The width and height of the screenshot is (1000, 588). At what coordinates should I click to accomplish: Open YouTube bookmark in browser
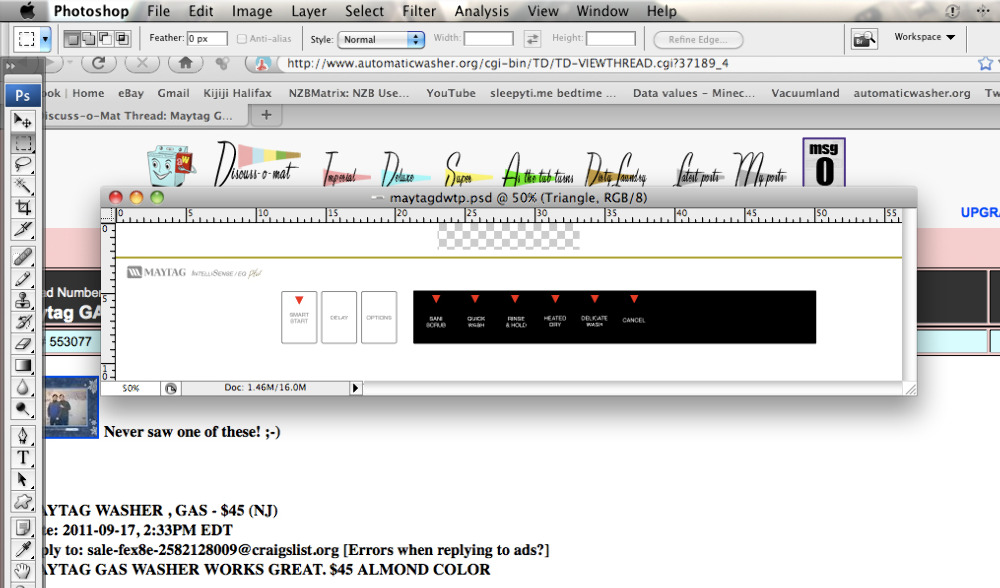pos(451,93)
